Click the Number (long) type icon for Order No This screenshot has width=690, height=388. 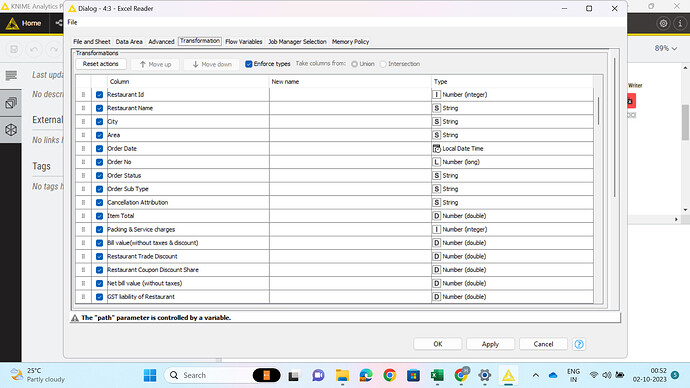click(437, 162)
